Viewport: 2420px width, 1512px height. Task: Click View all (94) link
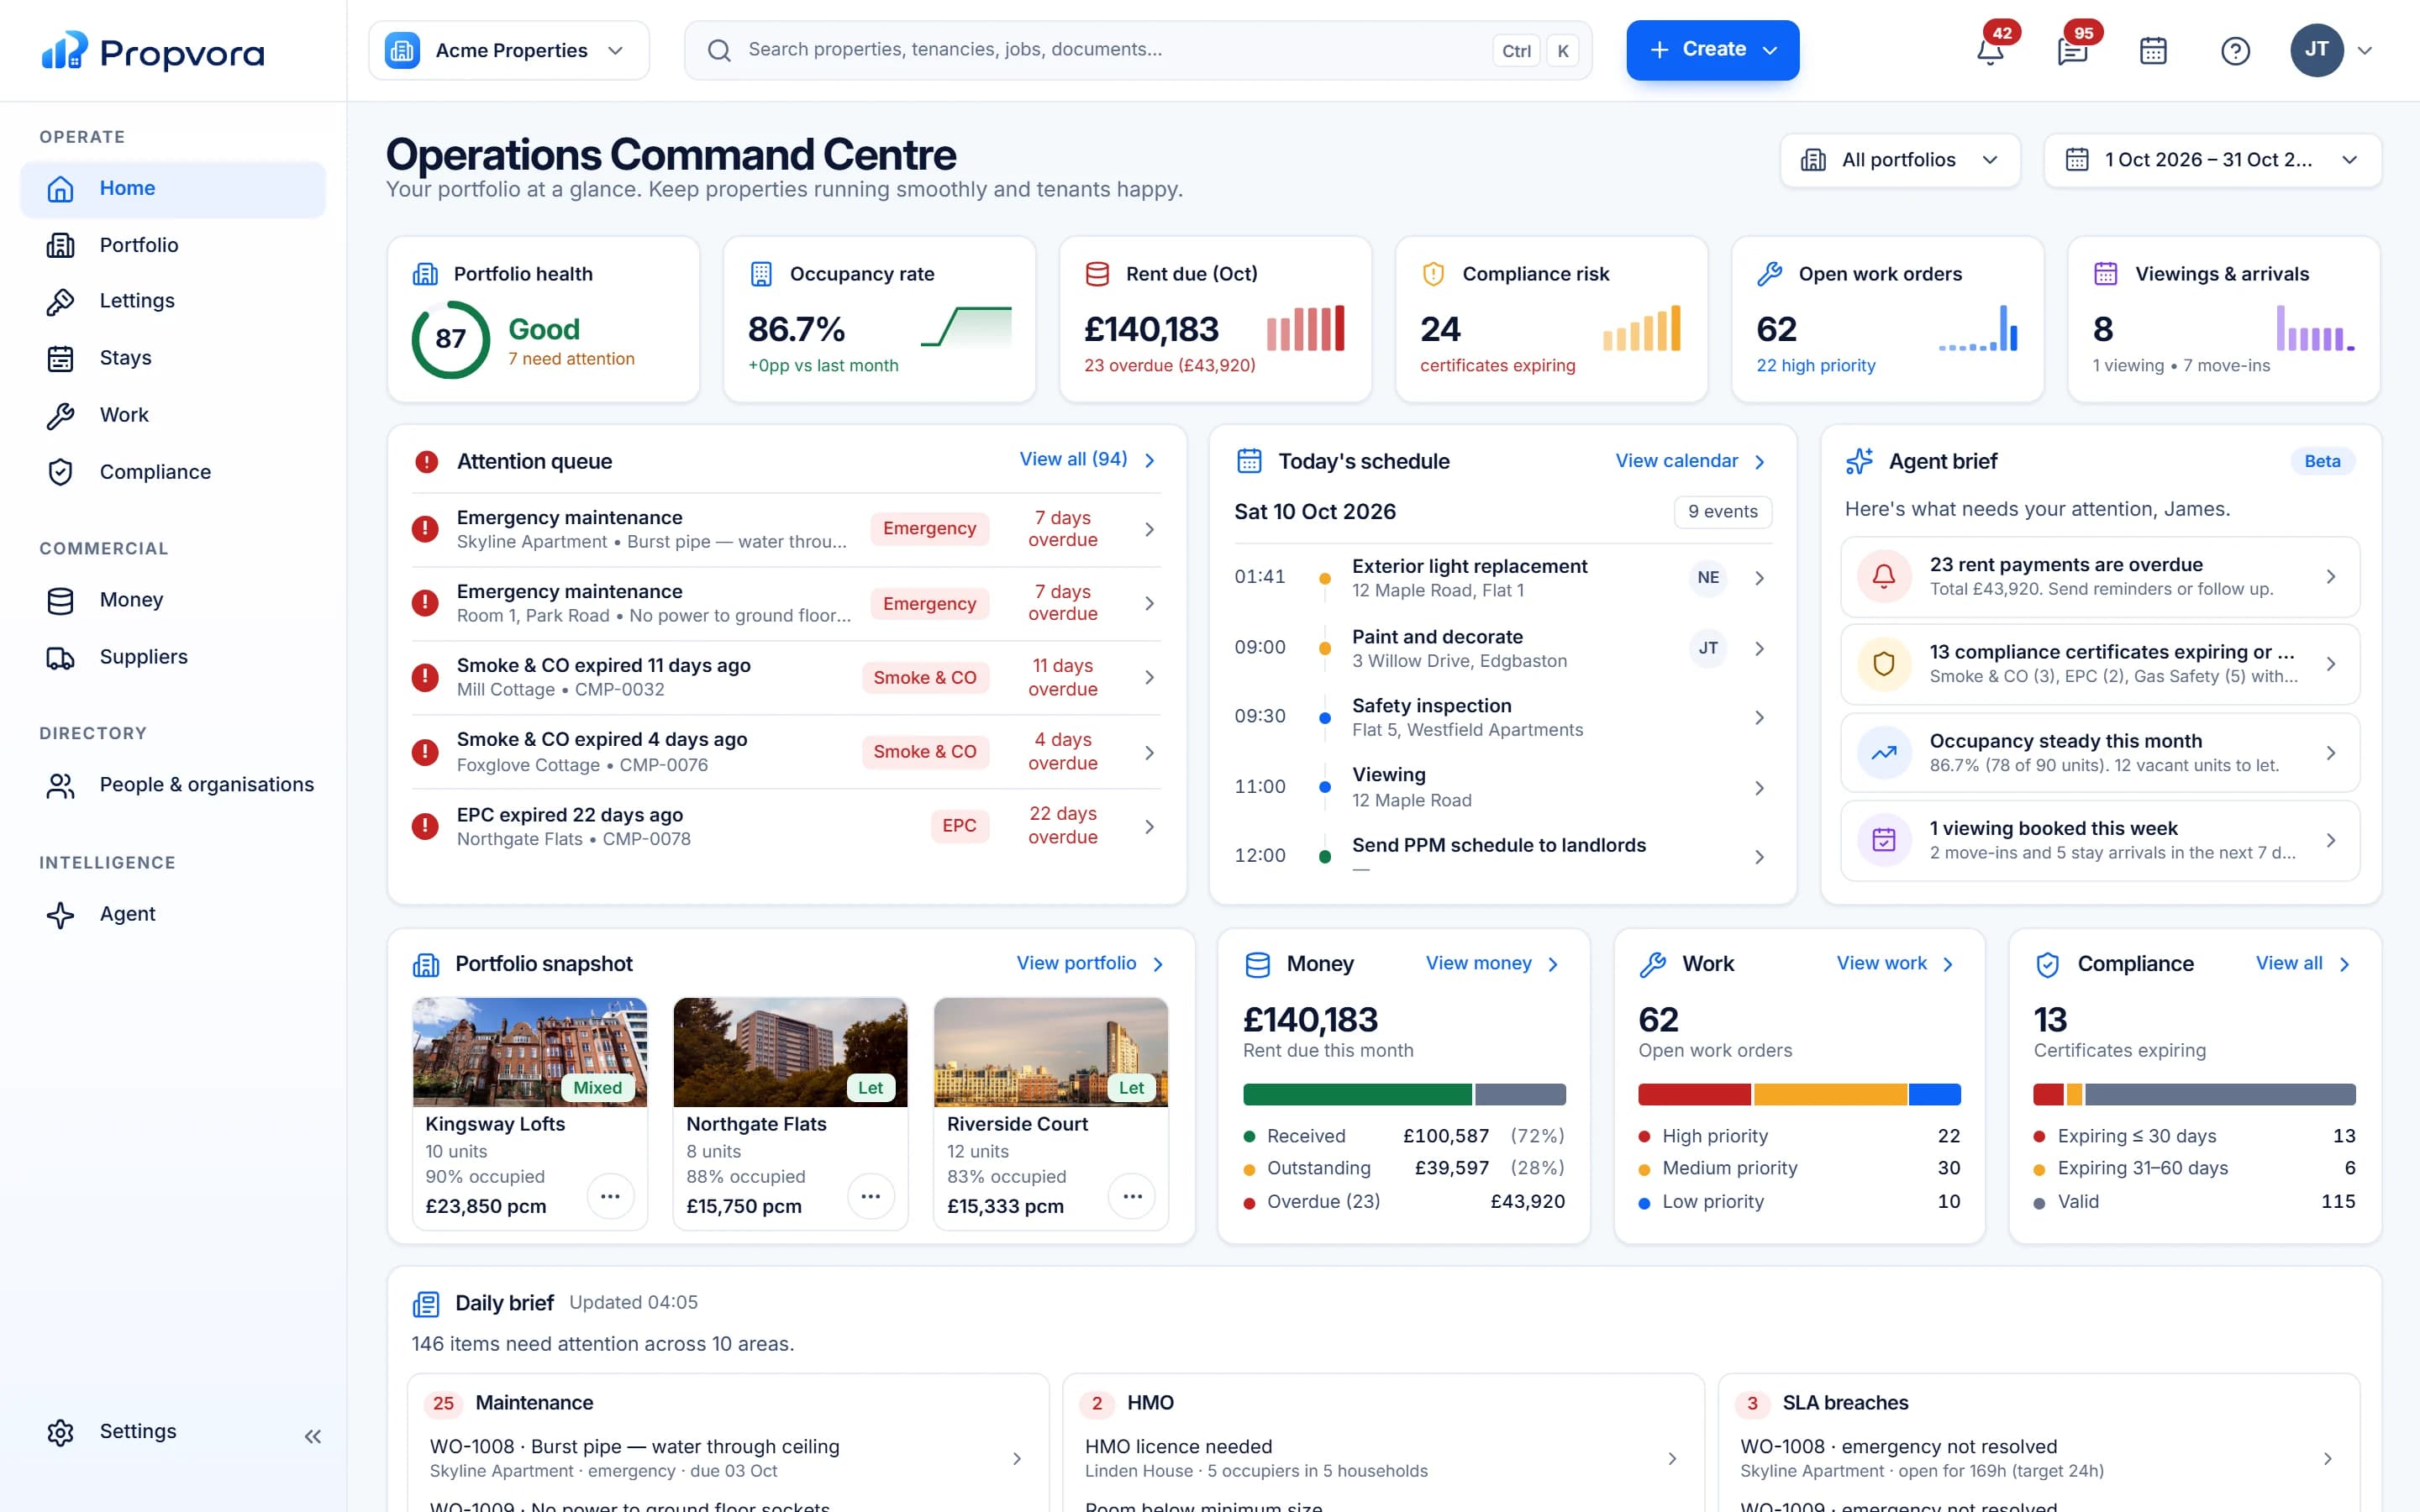1088,459
